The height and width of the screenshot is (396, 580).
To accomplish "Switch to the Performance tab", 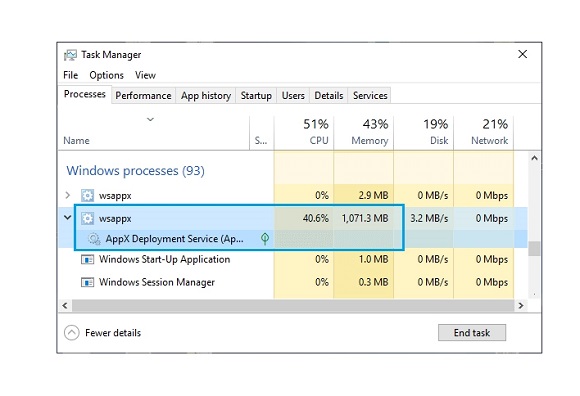I will click(143, 95).
